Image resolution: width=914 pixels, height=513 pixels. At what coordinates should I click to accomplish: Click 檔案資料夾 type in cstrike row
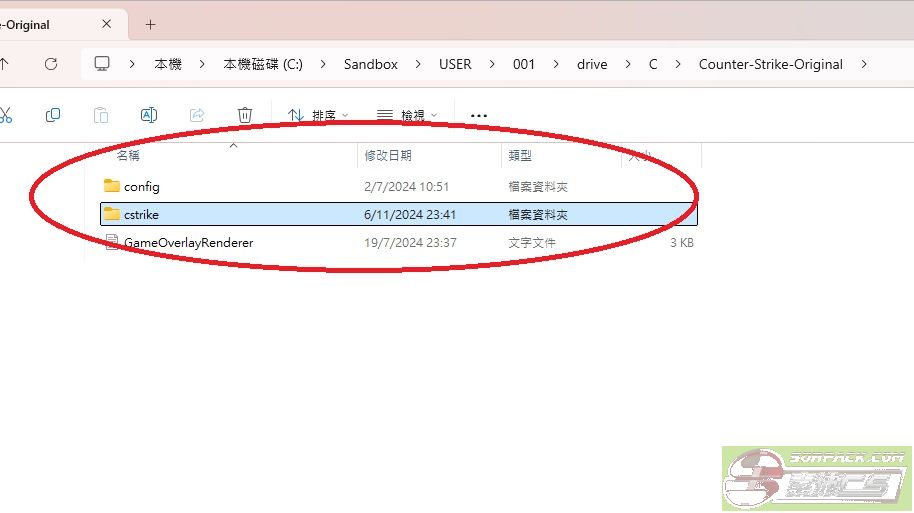tap(538, 215)
